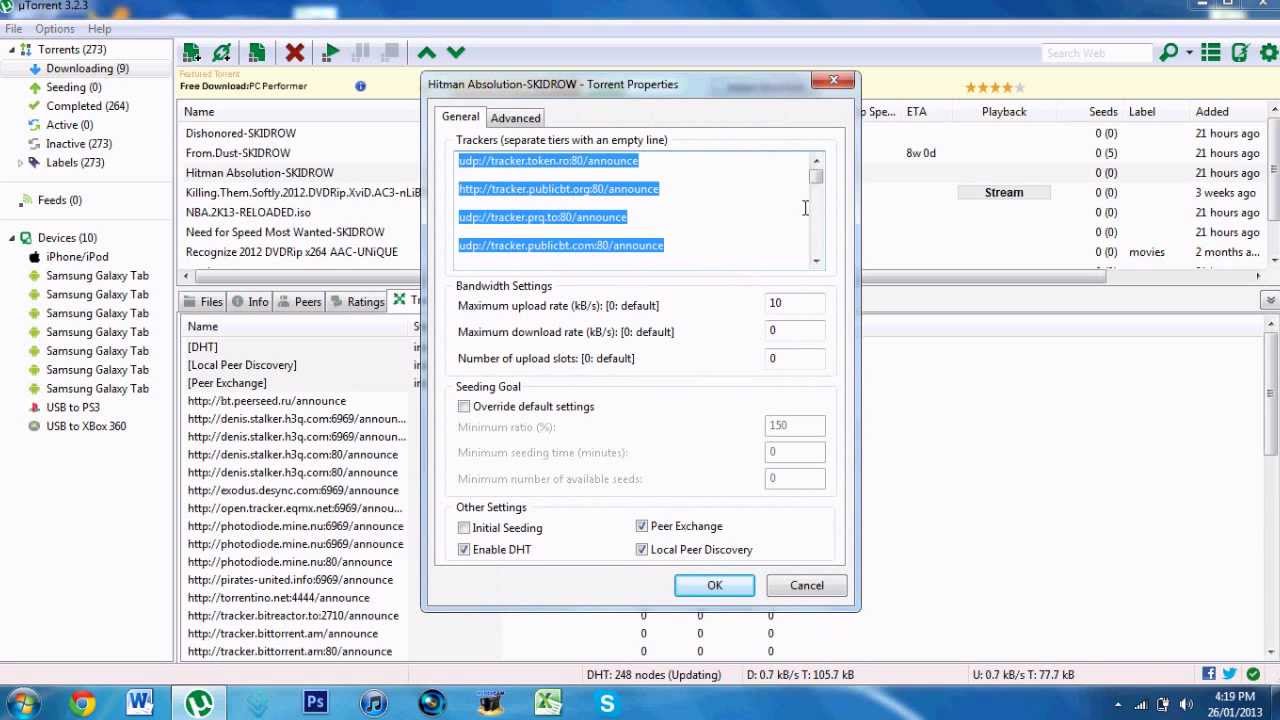The height and width of the screenshot is (720, 1280).
Task: Expand the Labels (273) tree node
Action: (20, 163)
